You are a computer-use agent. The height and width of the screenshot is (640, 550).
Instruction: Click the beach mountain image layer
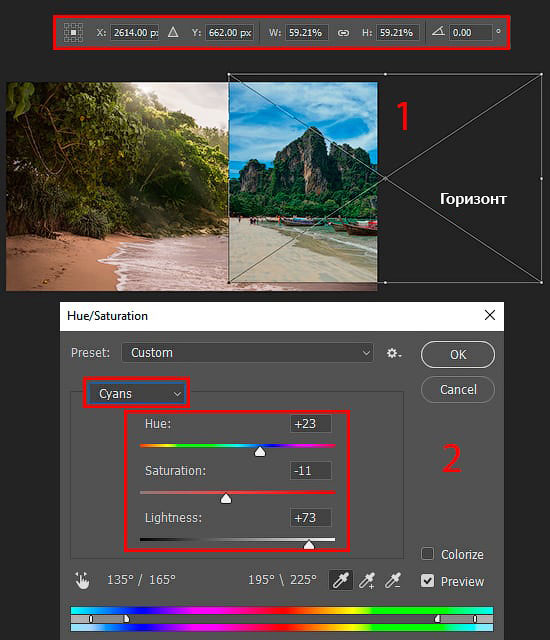pyautogui.click(x=303, y=182)
